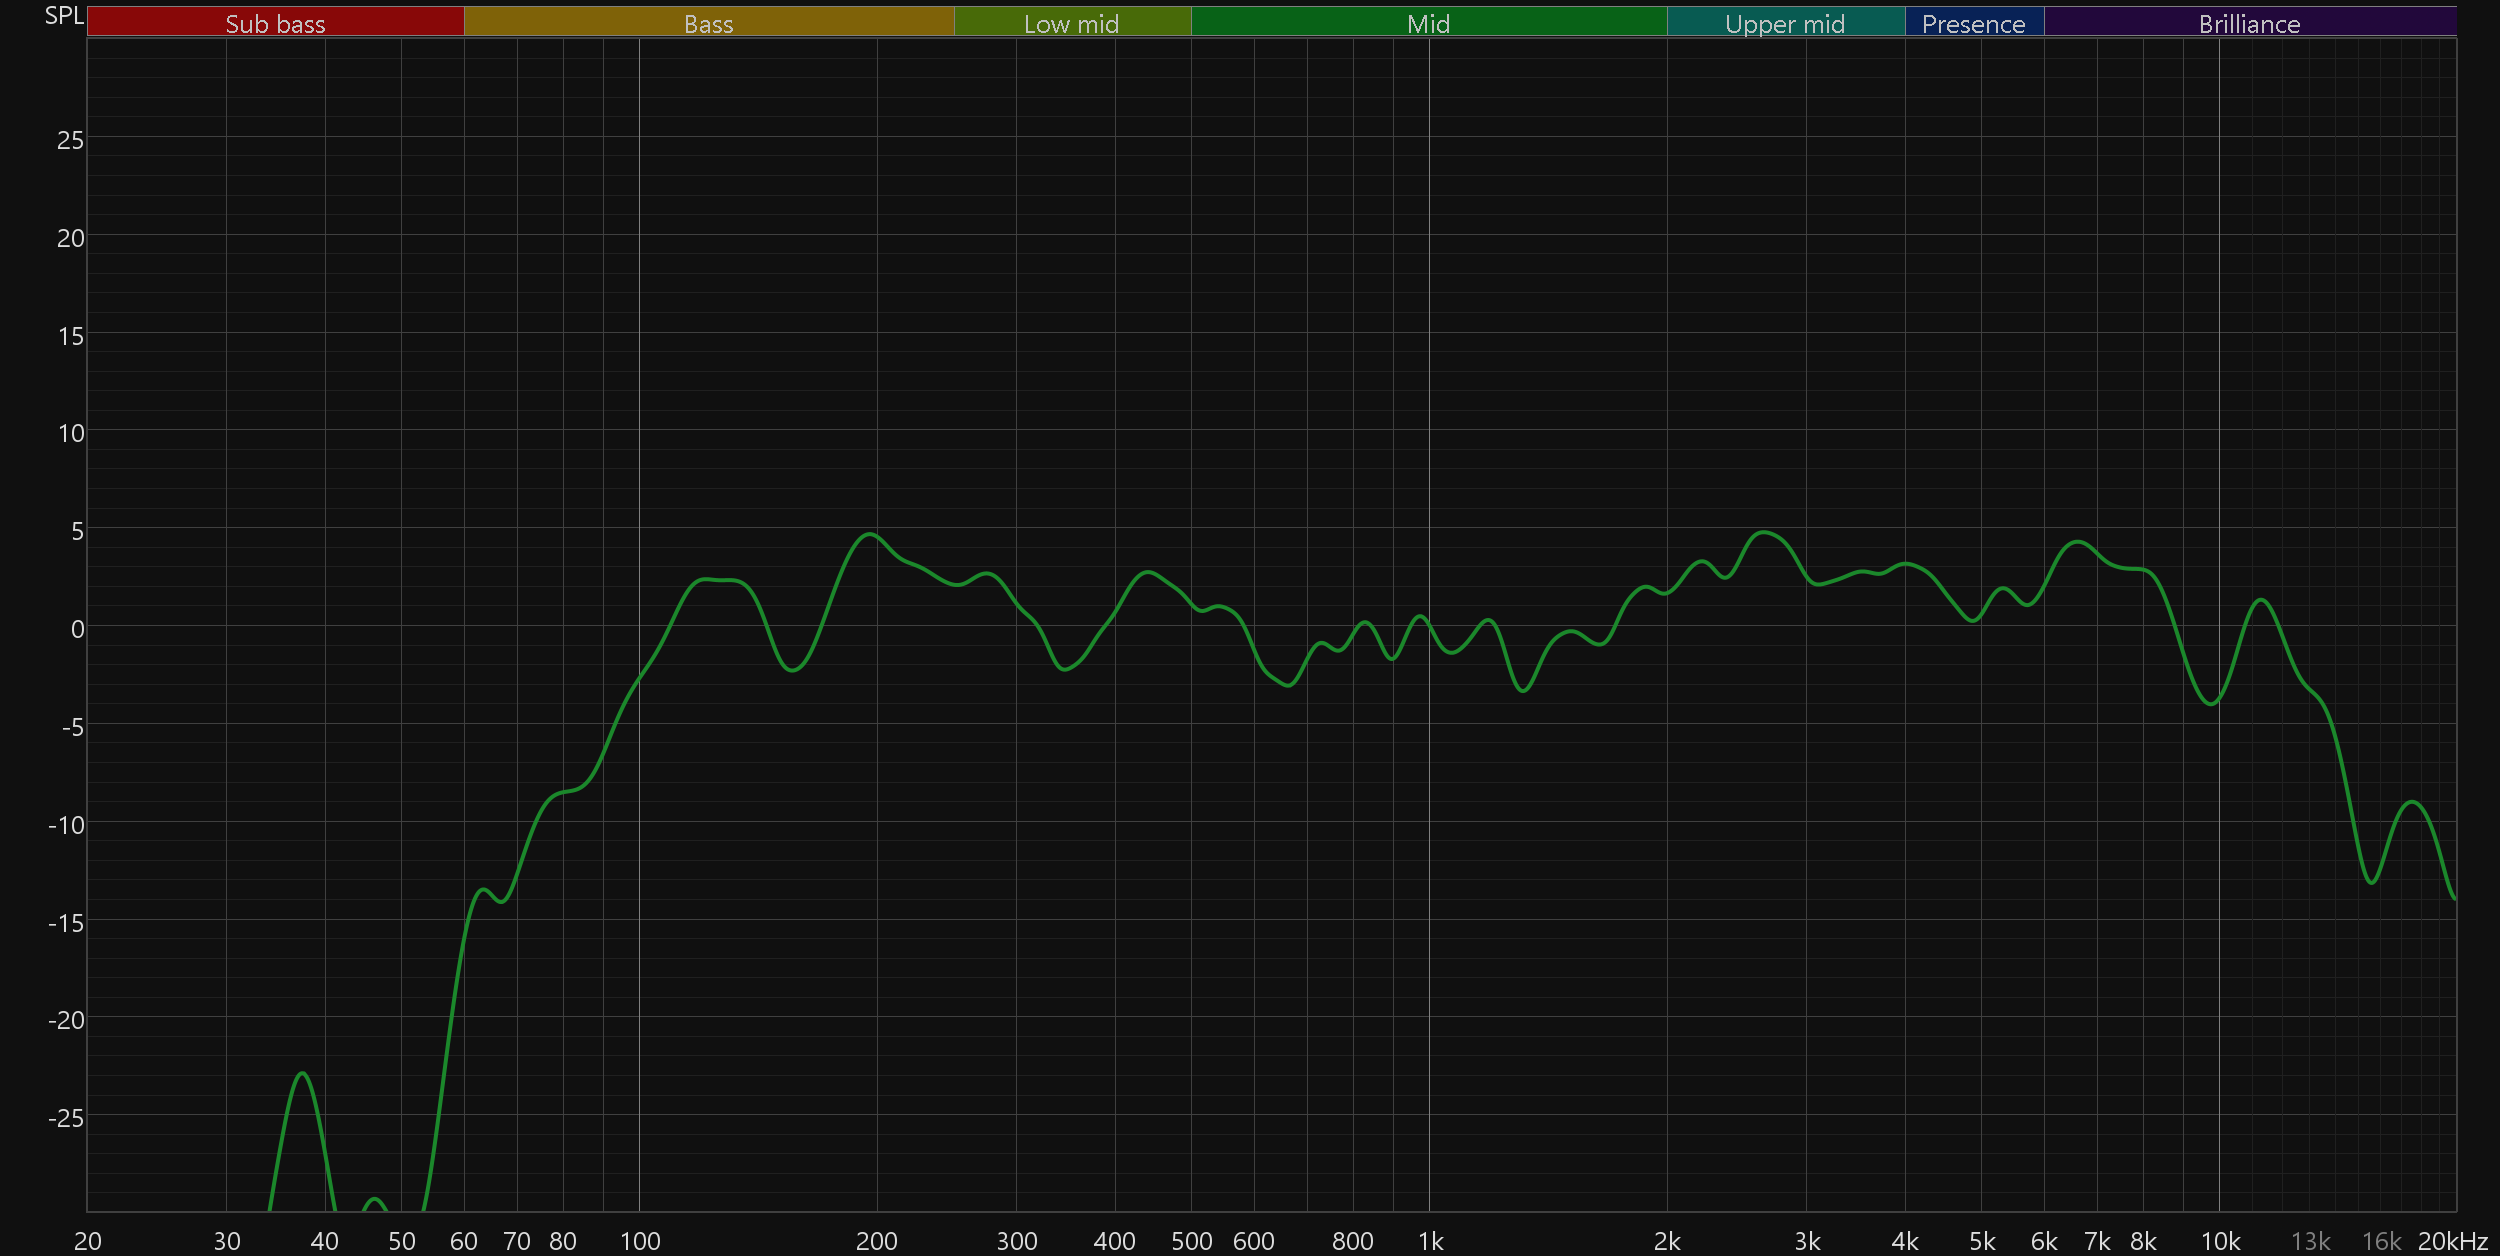Click the curve peak near 200 Hz
The image size is (2500, 1256).
point(869,534)
